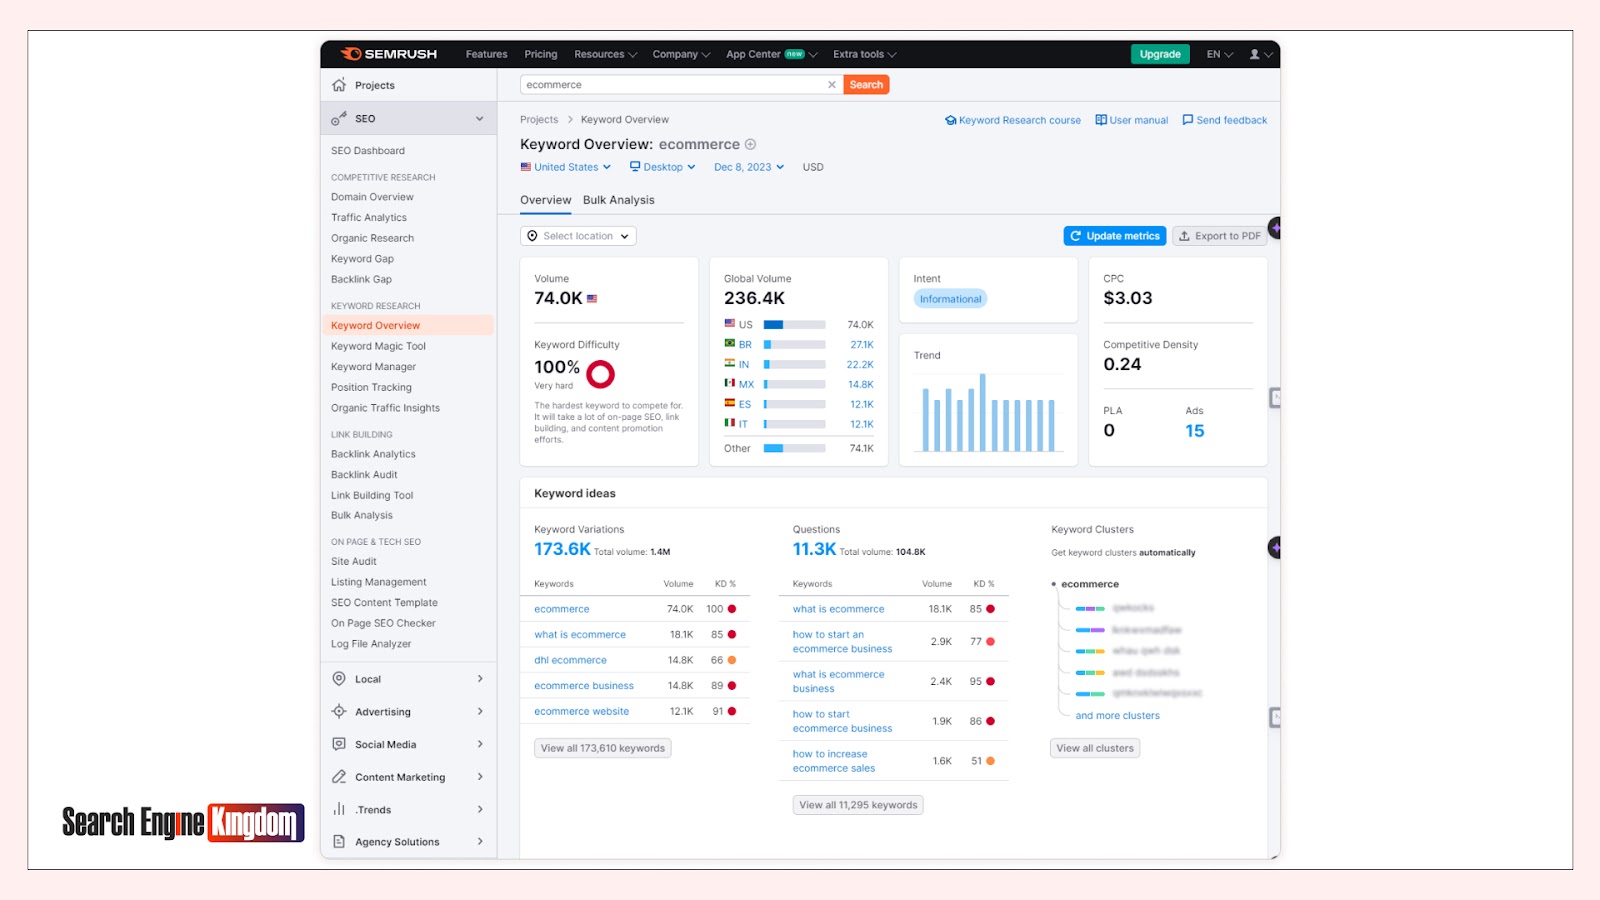The image size is (1600, 900).
Task: Select the Overview tab
Action: coord(545,200)
